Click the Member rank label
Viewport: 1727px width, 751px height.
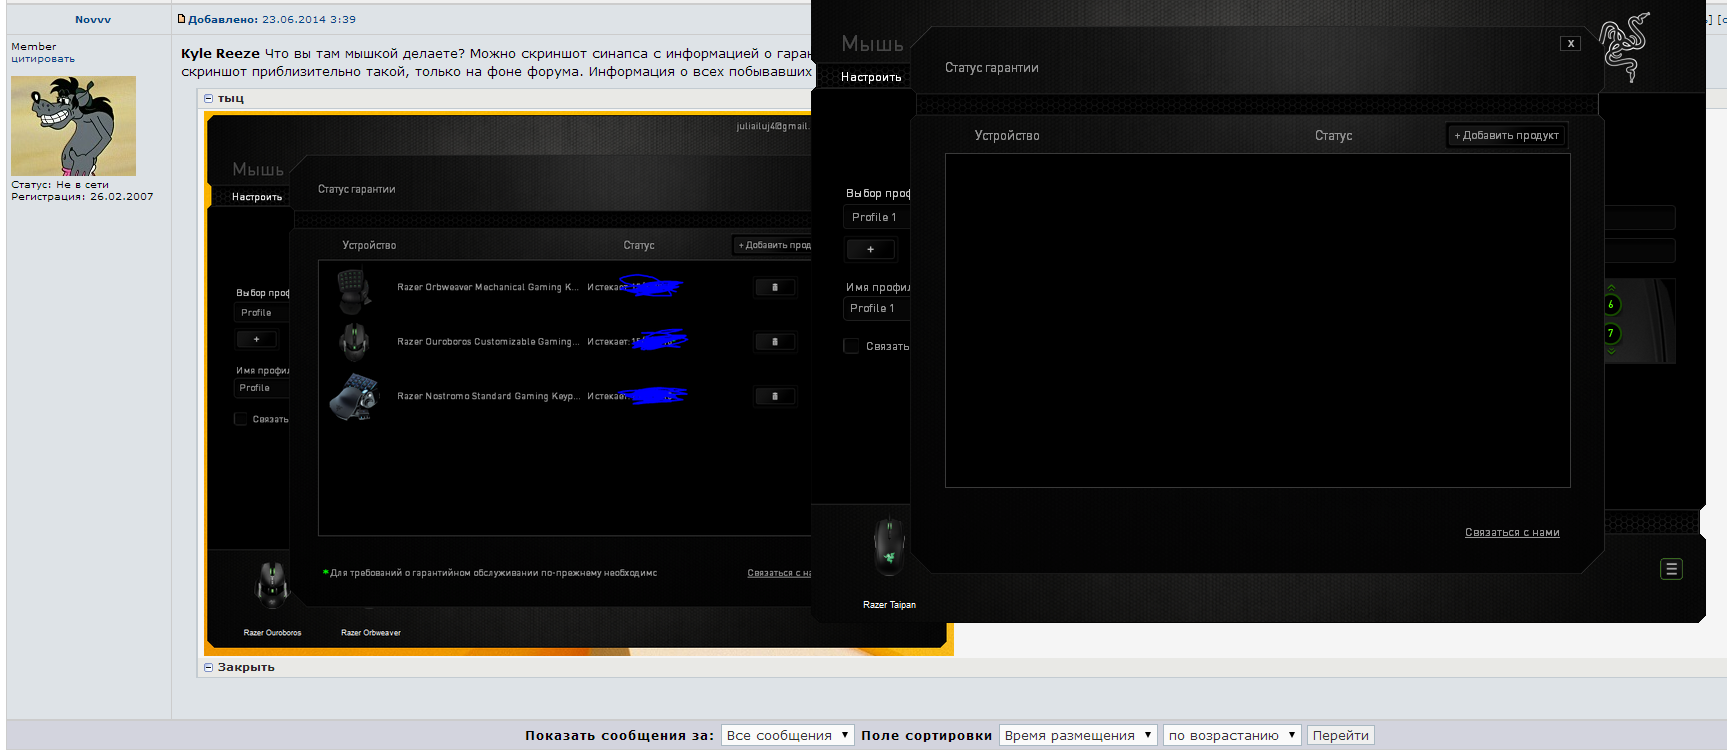tap(34, 47)
